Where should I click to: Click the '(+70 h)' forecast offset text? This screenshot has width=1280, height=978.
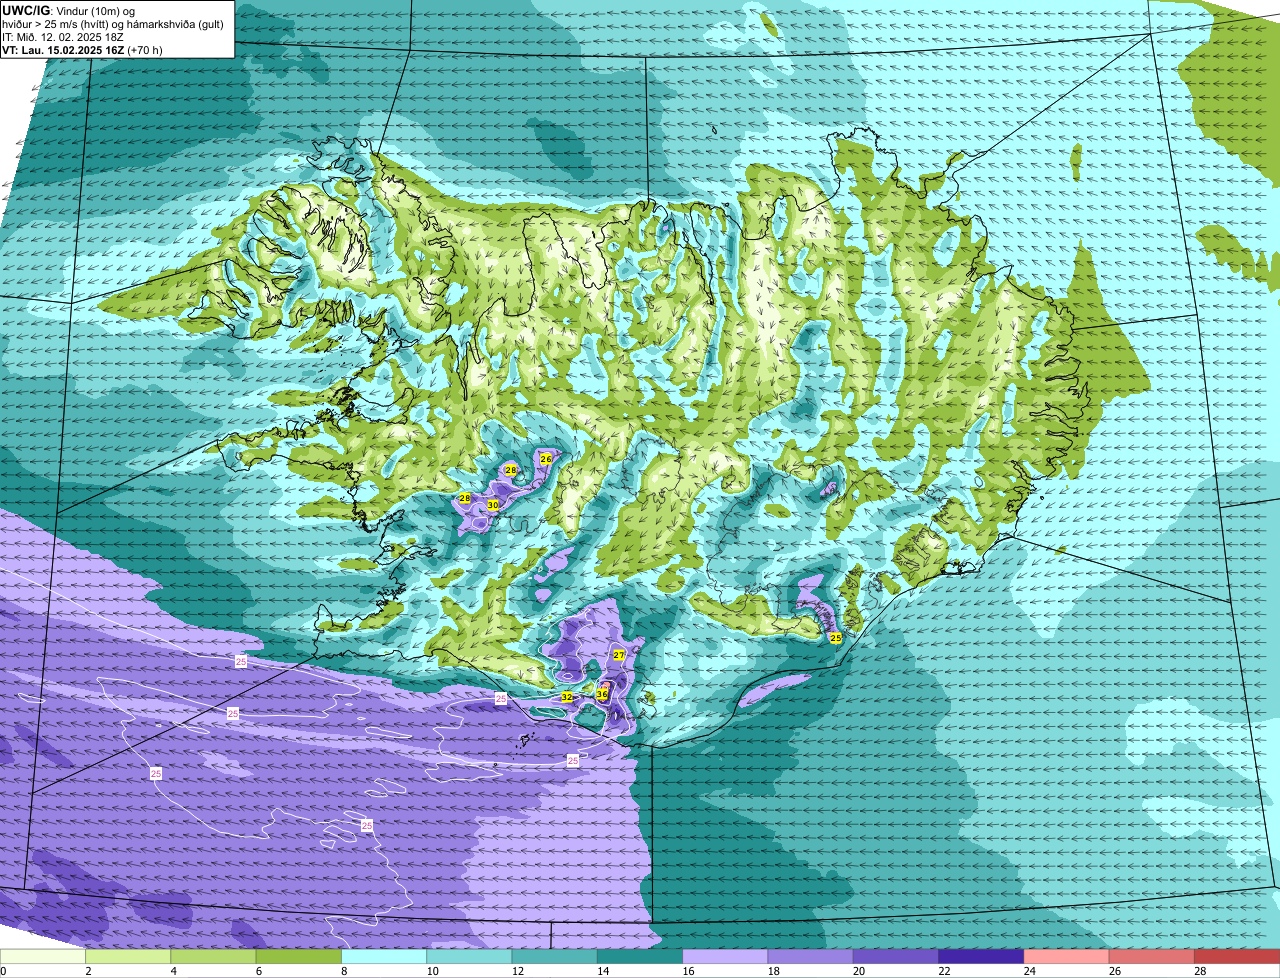tap(145, 49)
